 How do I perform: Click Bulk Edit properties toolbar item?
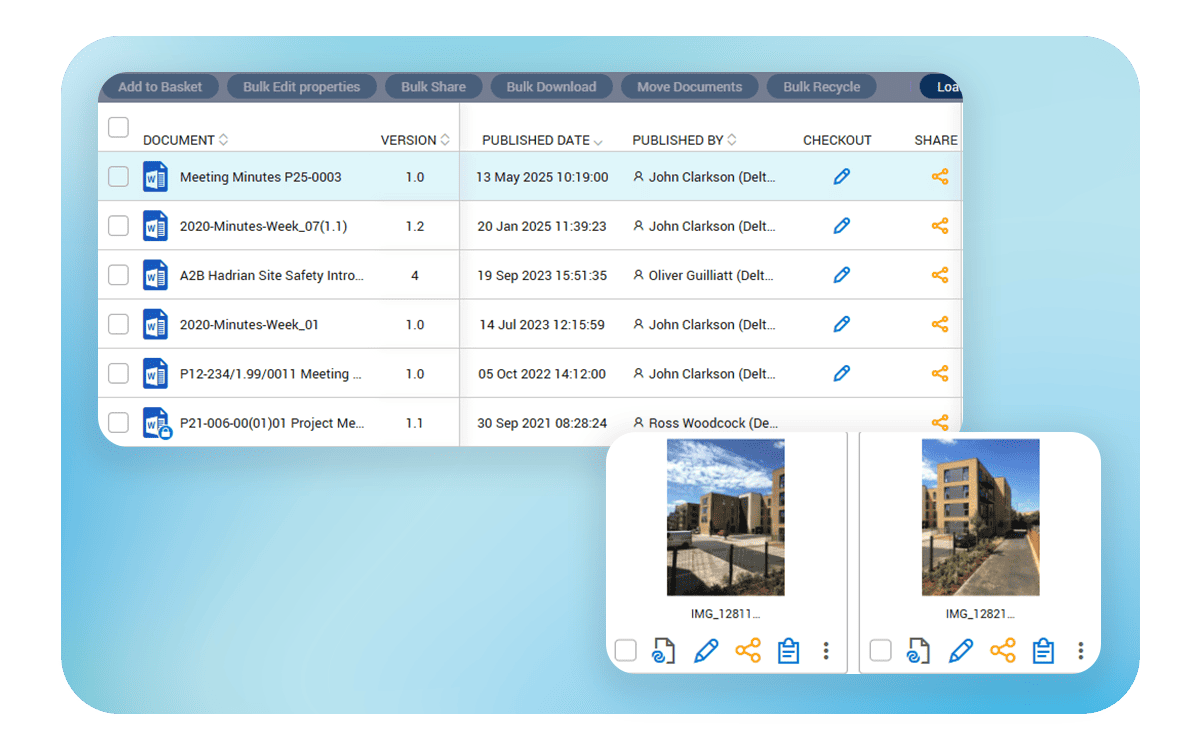[x=301, y=87]
